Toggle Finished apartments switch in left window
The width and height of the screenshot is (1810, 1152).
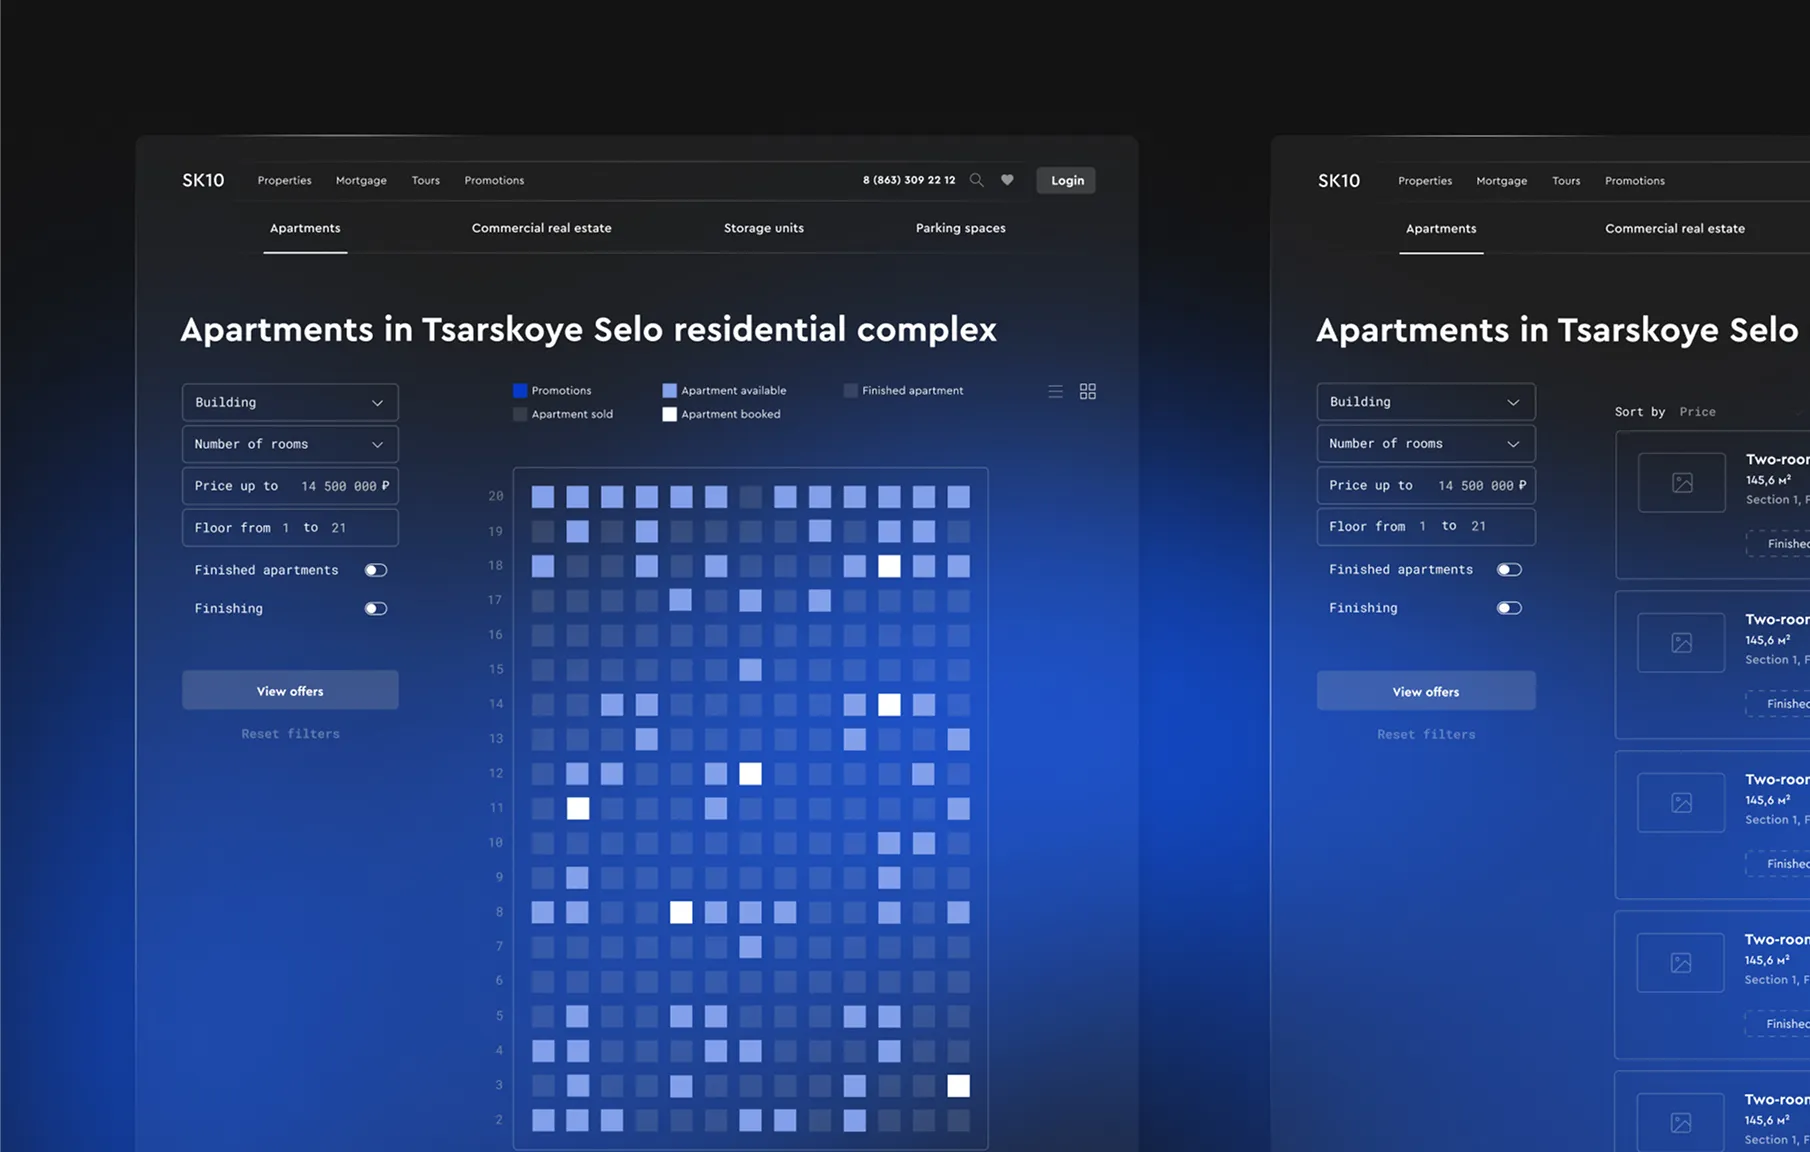click(x=376, y=570)
